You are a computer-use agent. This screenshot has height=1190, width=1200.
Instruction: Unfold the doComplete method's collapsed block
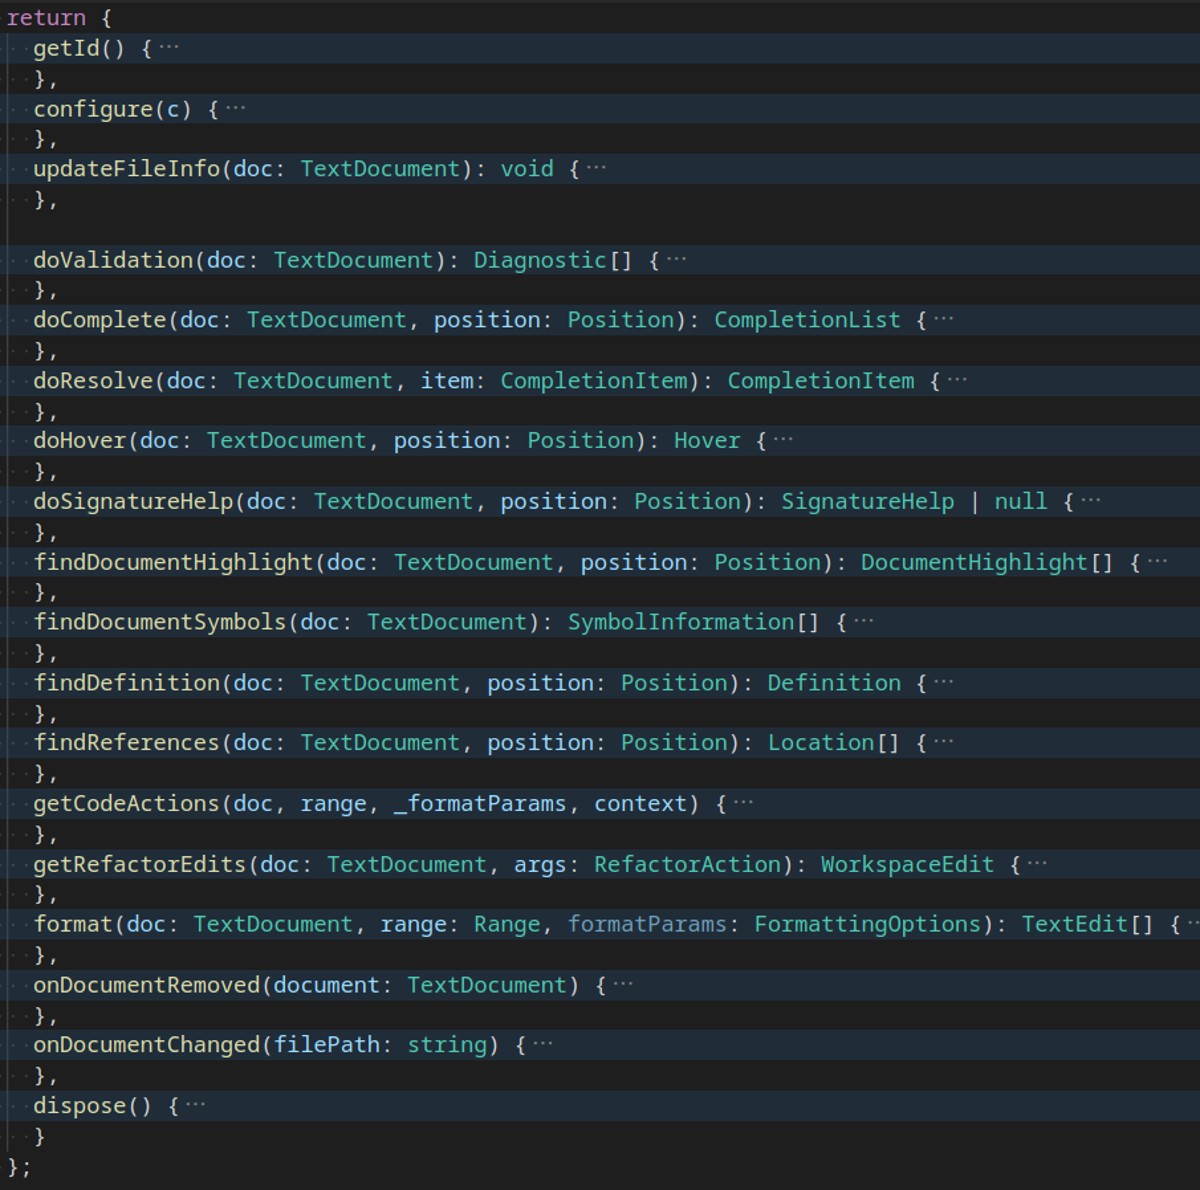(x=943, y=320)
